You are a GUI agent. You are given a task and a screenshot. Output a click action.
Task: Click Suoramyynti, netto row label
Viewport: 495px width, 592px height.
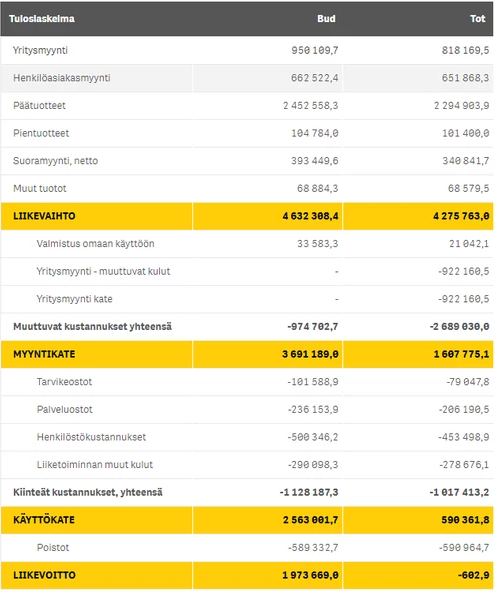tap(56, 161)
